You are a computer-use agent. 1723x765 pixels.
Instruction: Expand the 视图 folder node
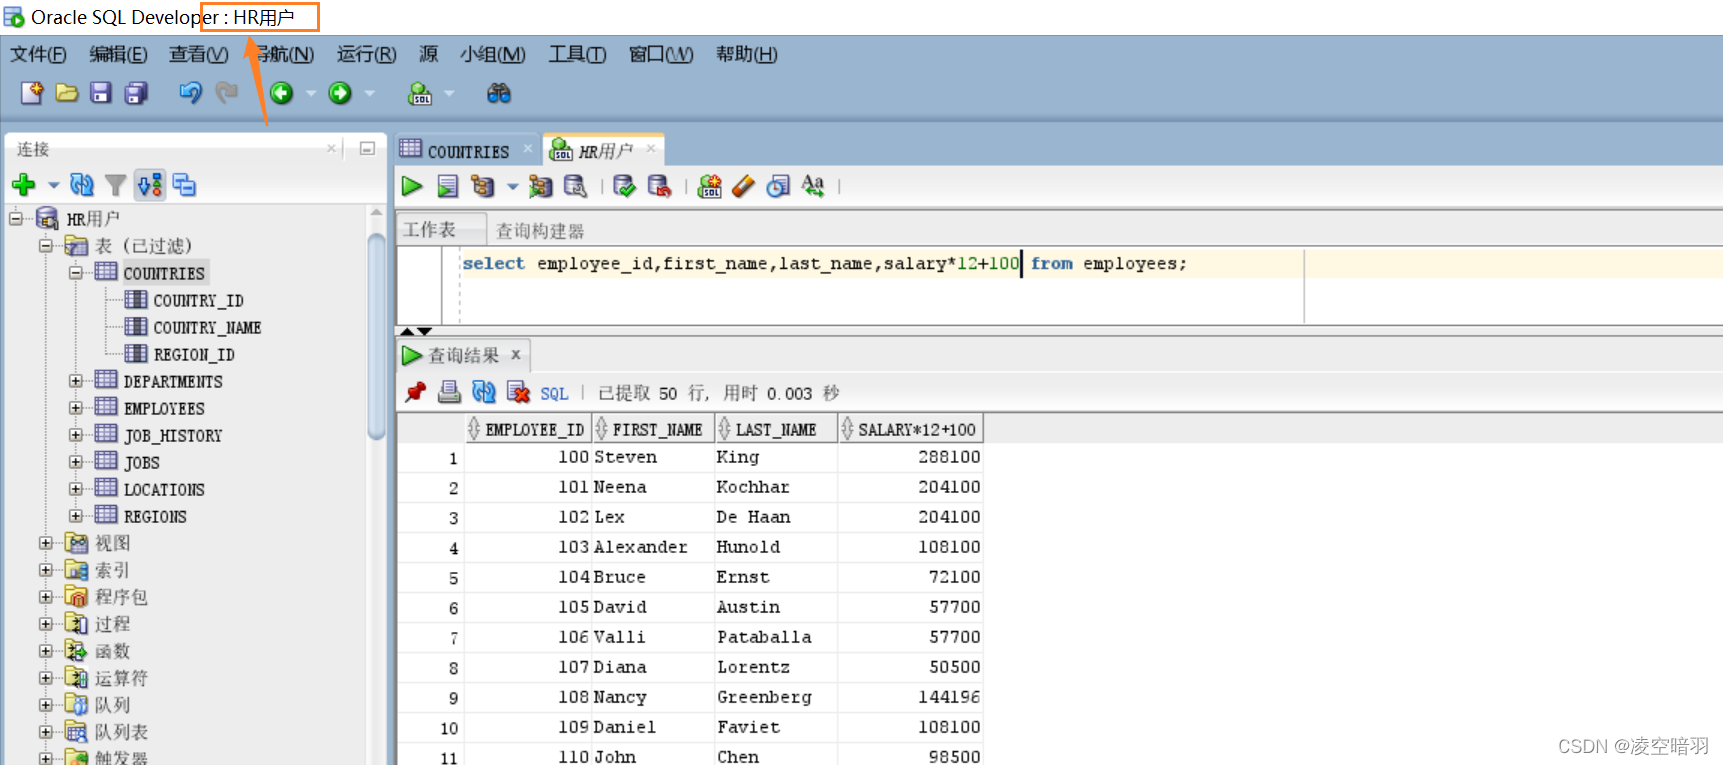46,543
